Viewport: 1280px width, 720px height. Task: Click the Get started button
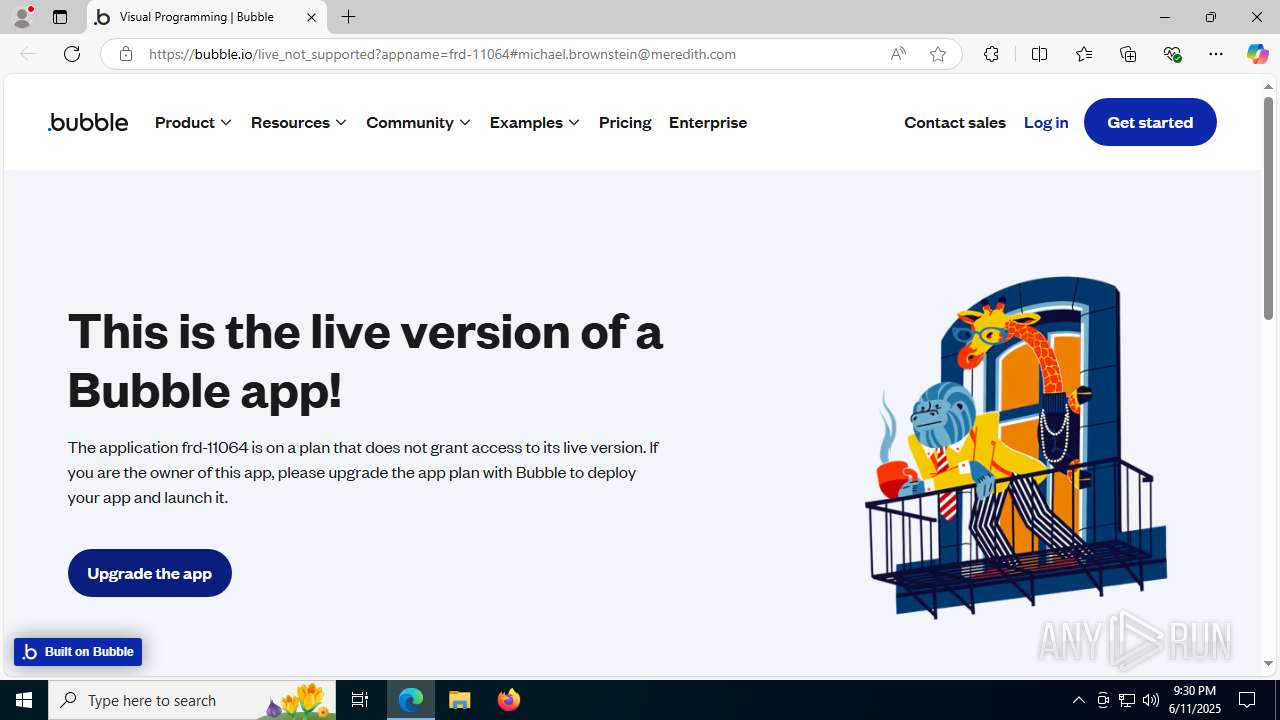click(1150, 122)
